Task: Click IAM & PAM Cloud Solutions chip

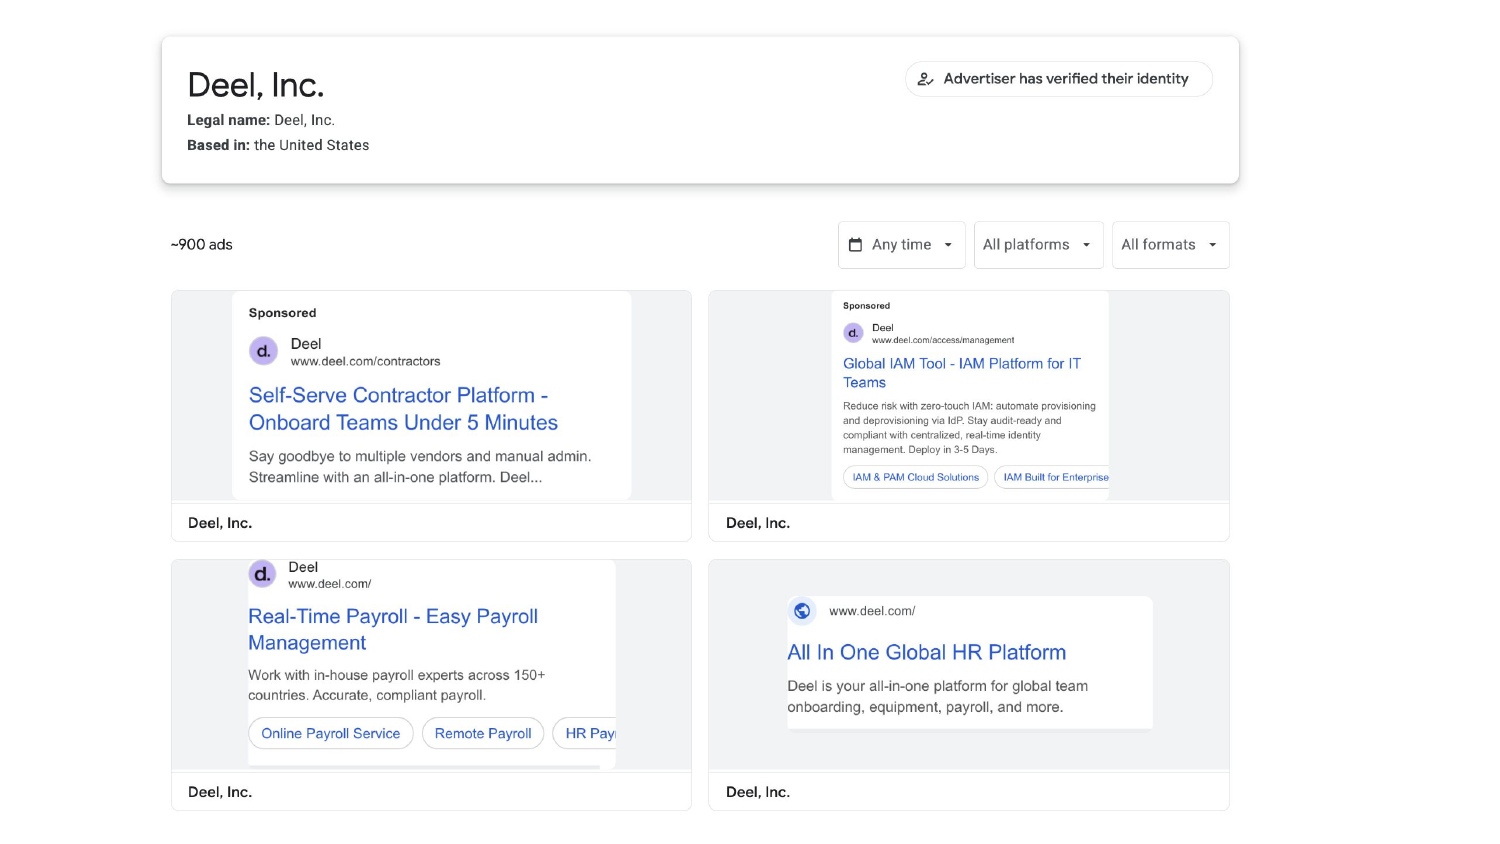Action: tap(916, 477)
